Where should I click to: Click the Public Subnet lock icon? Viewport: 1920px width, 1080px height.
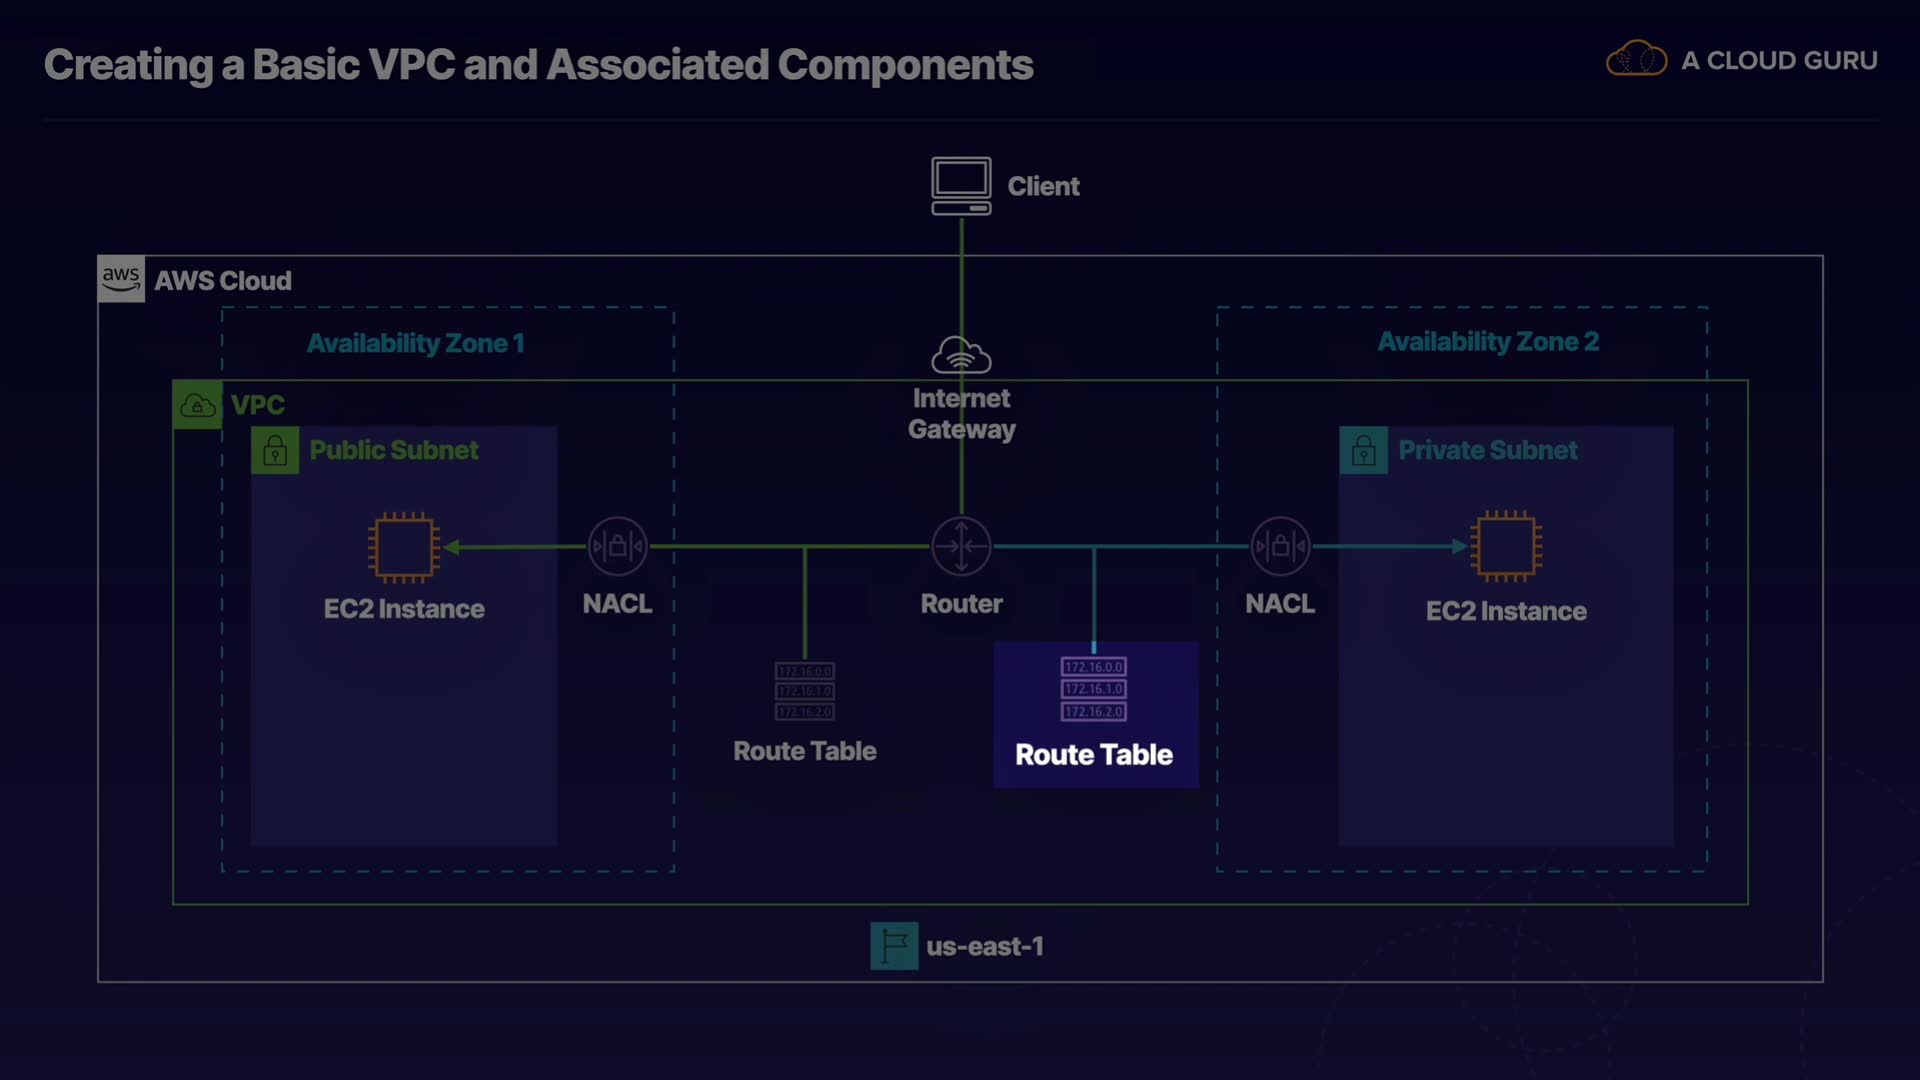[x=275, y=451]
